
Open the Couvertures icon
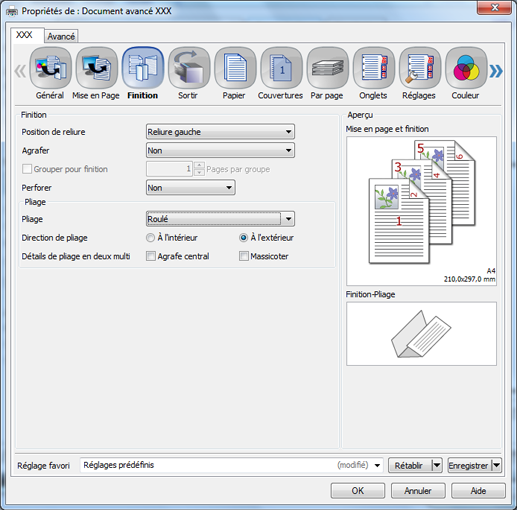(x=281, y=68)
